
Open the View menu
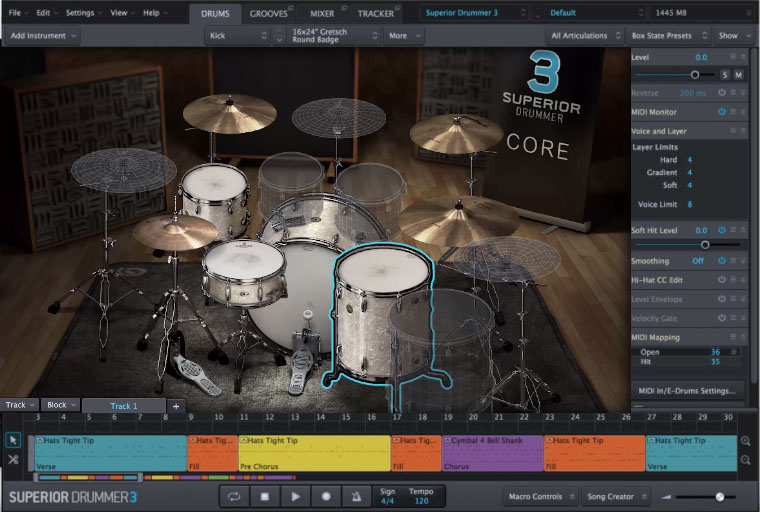click(x=122, y=13)
